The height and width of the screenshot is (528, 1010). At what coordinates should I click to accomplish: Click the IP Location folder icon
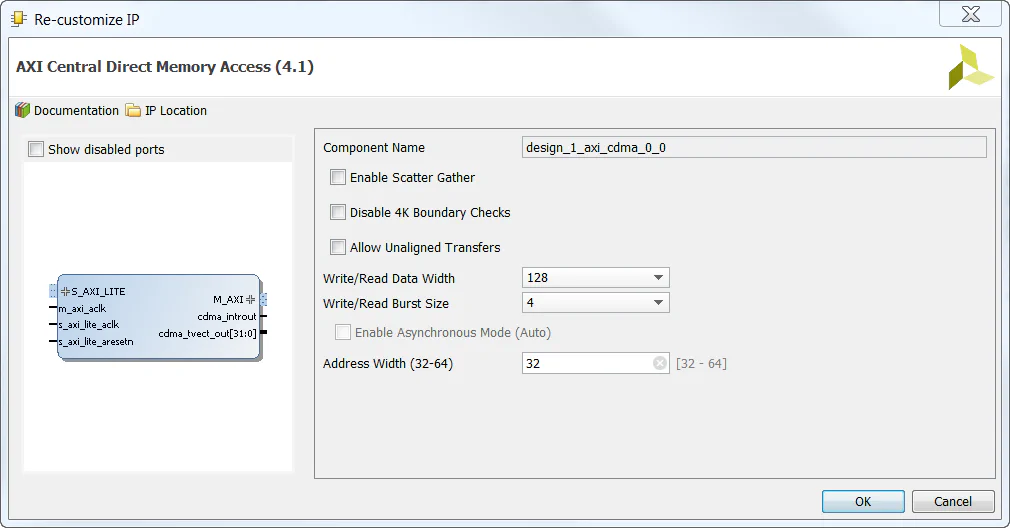pyautogui.click(x=133, y=110)
